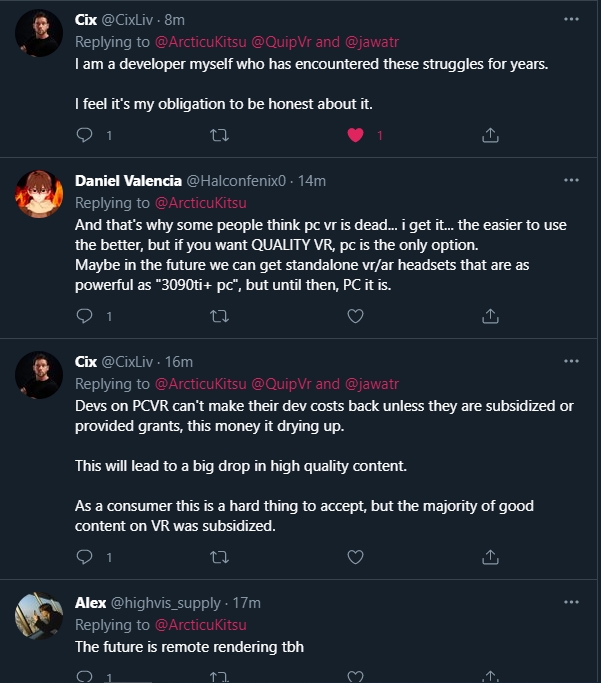Share Daniel Valencia's tweet
The height and width of the screenshot is (683, 601).
click(x=490, y=316)
